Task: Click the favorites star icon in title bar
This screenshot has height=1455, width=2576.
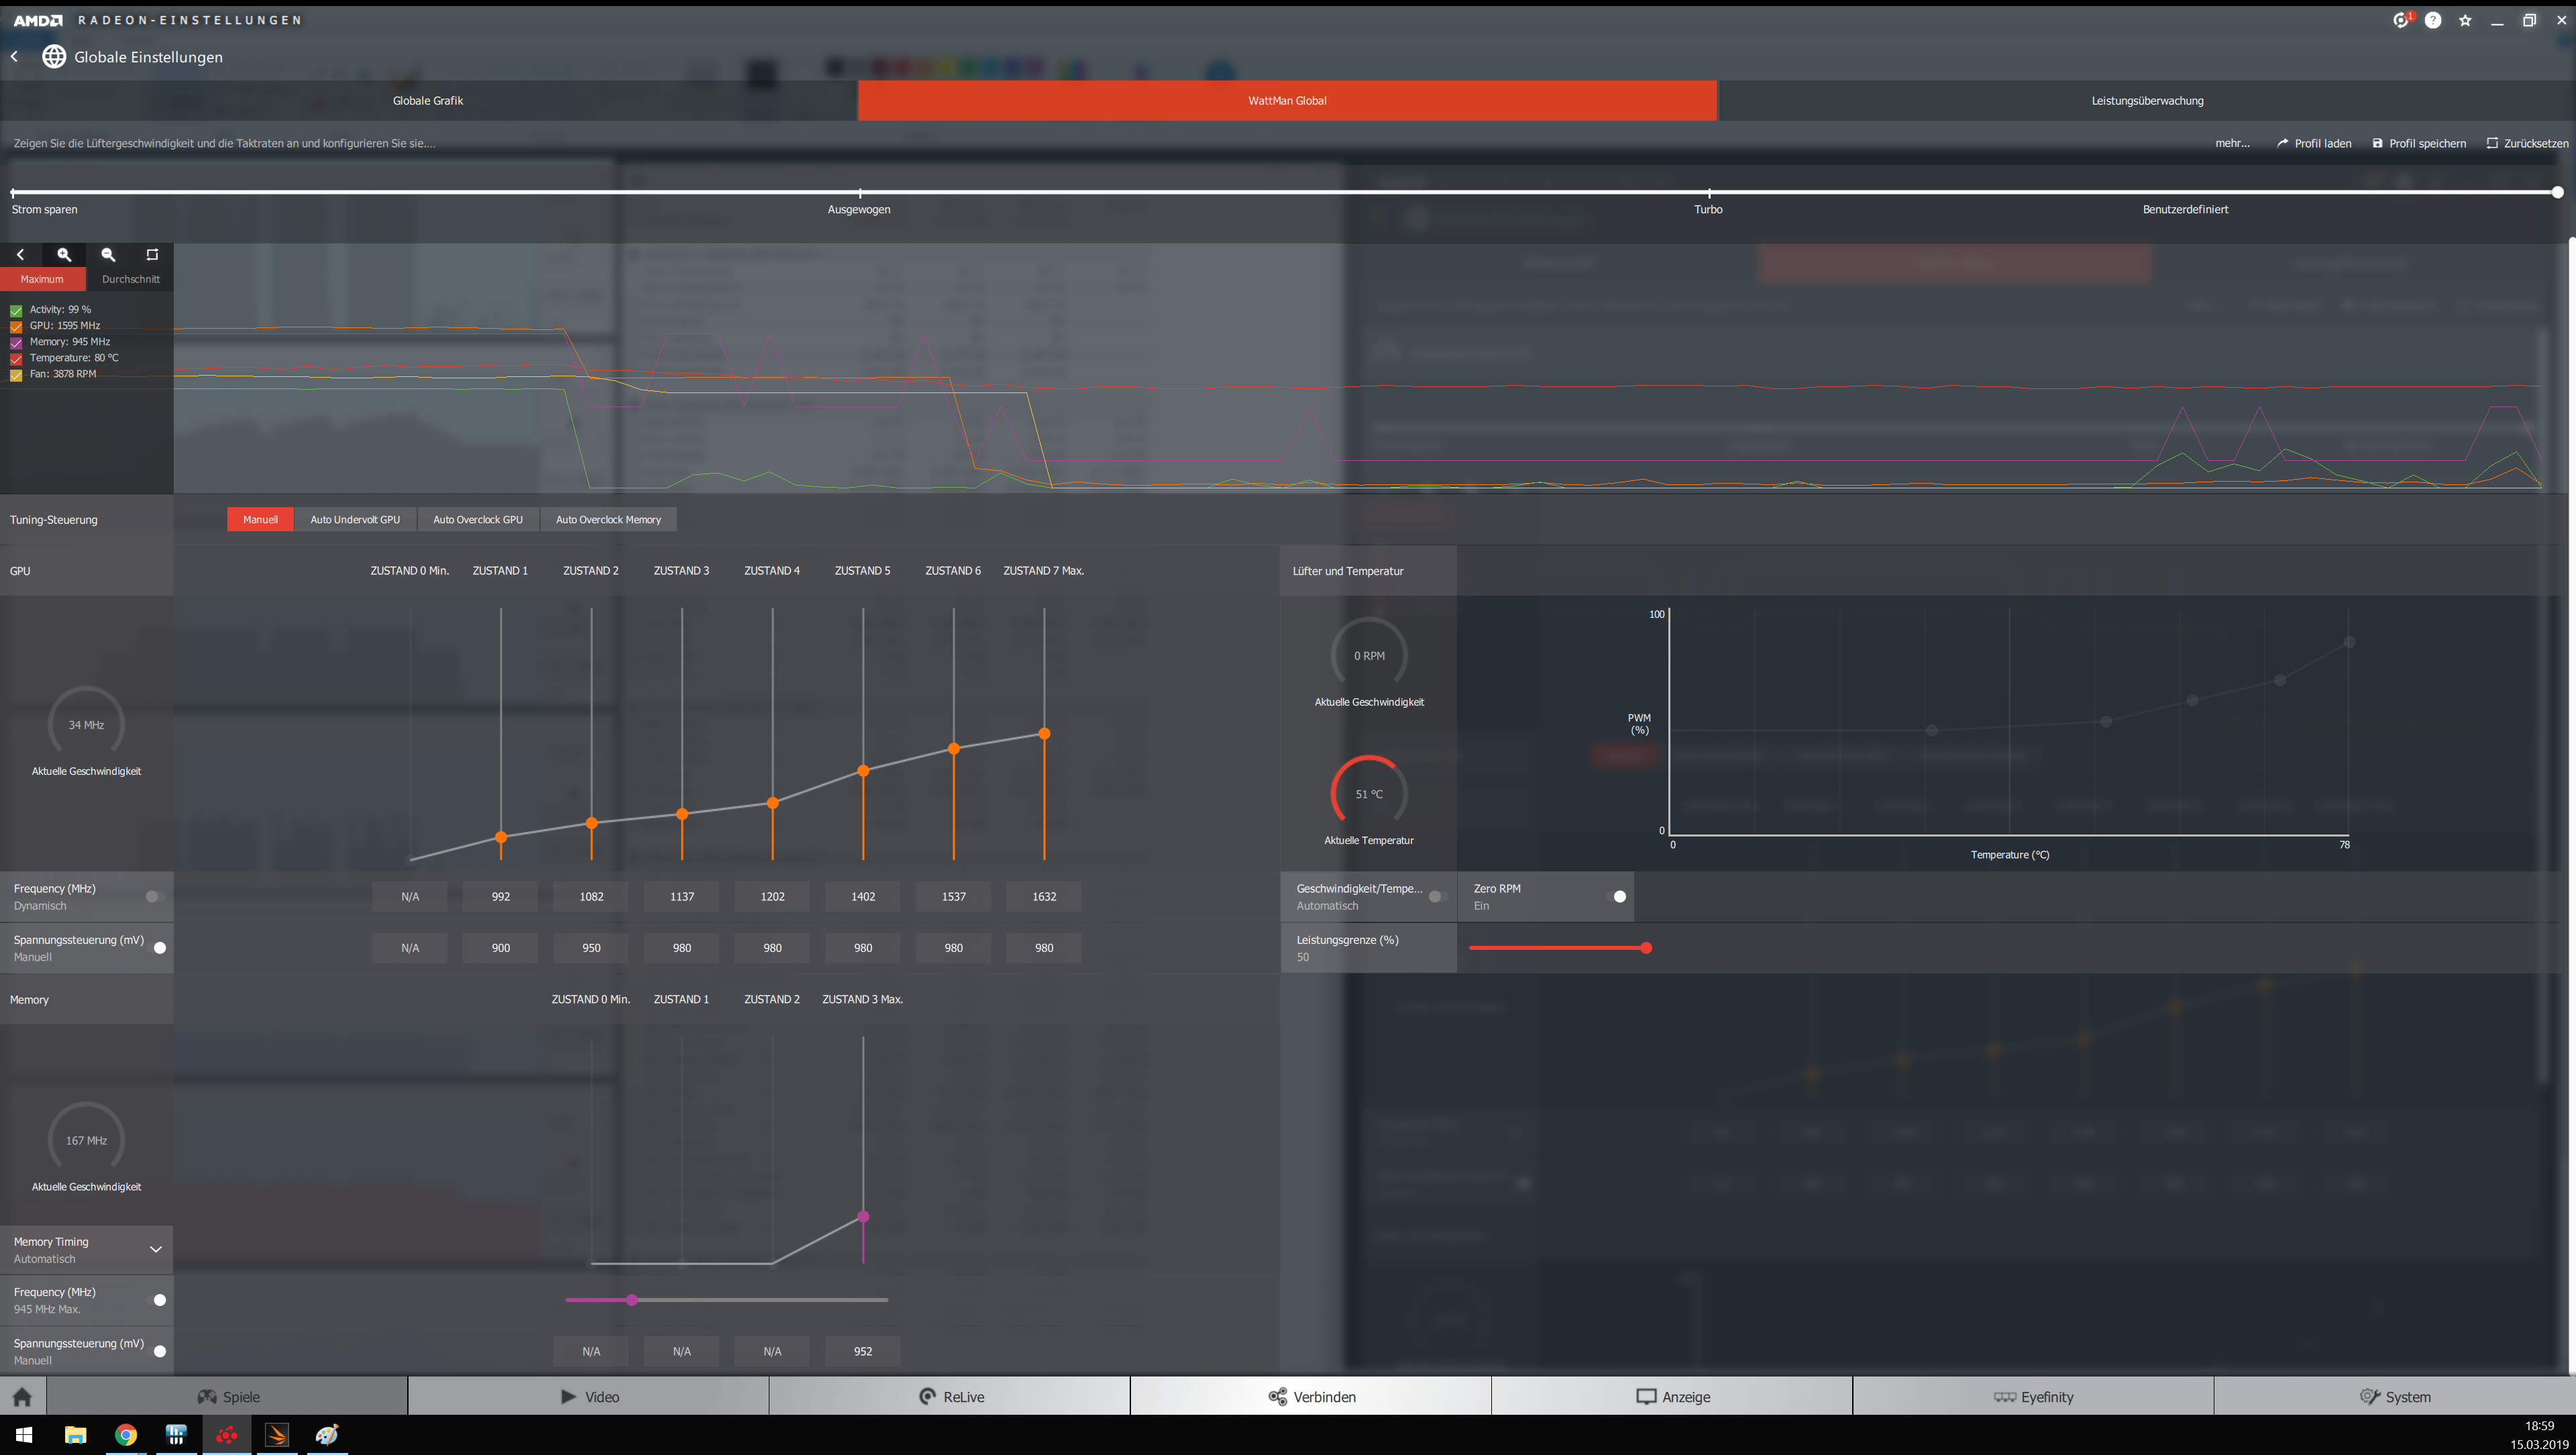Action: click(x=2465, y=20)
